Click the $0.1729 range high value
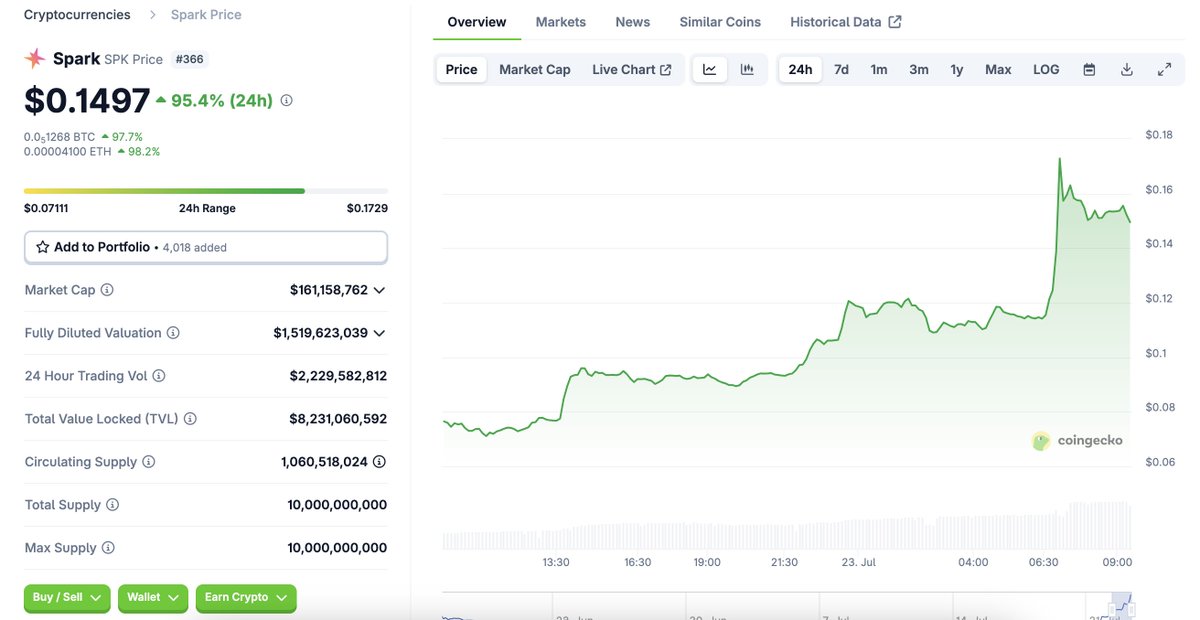This screenshot has height=620, width=1200. (367, 208)
